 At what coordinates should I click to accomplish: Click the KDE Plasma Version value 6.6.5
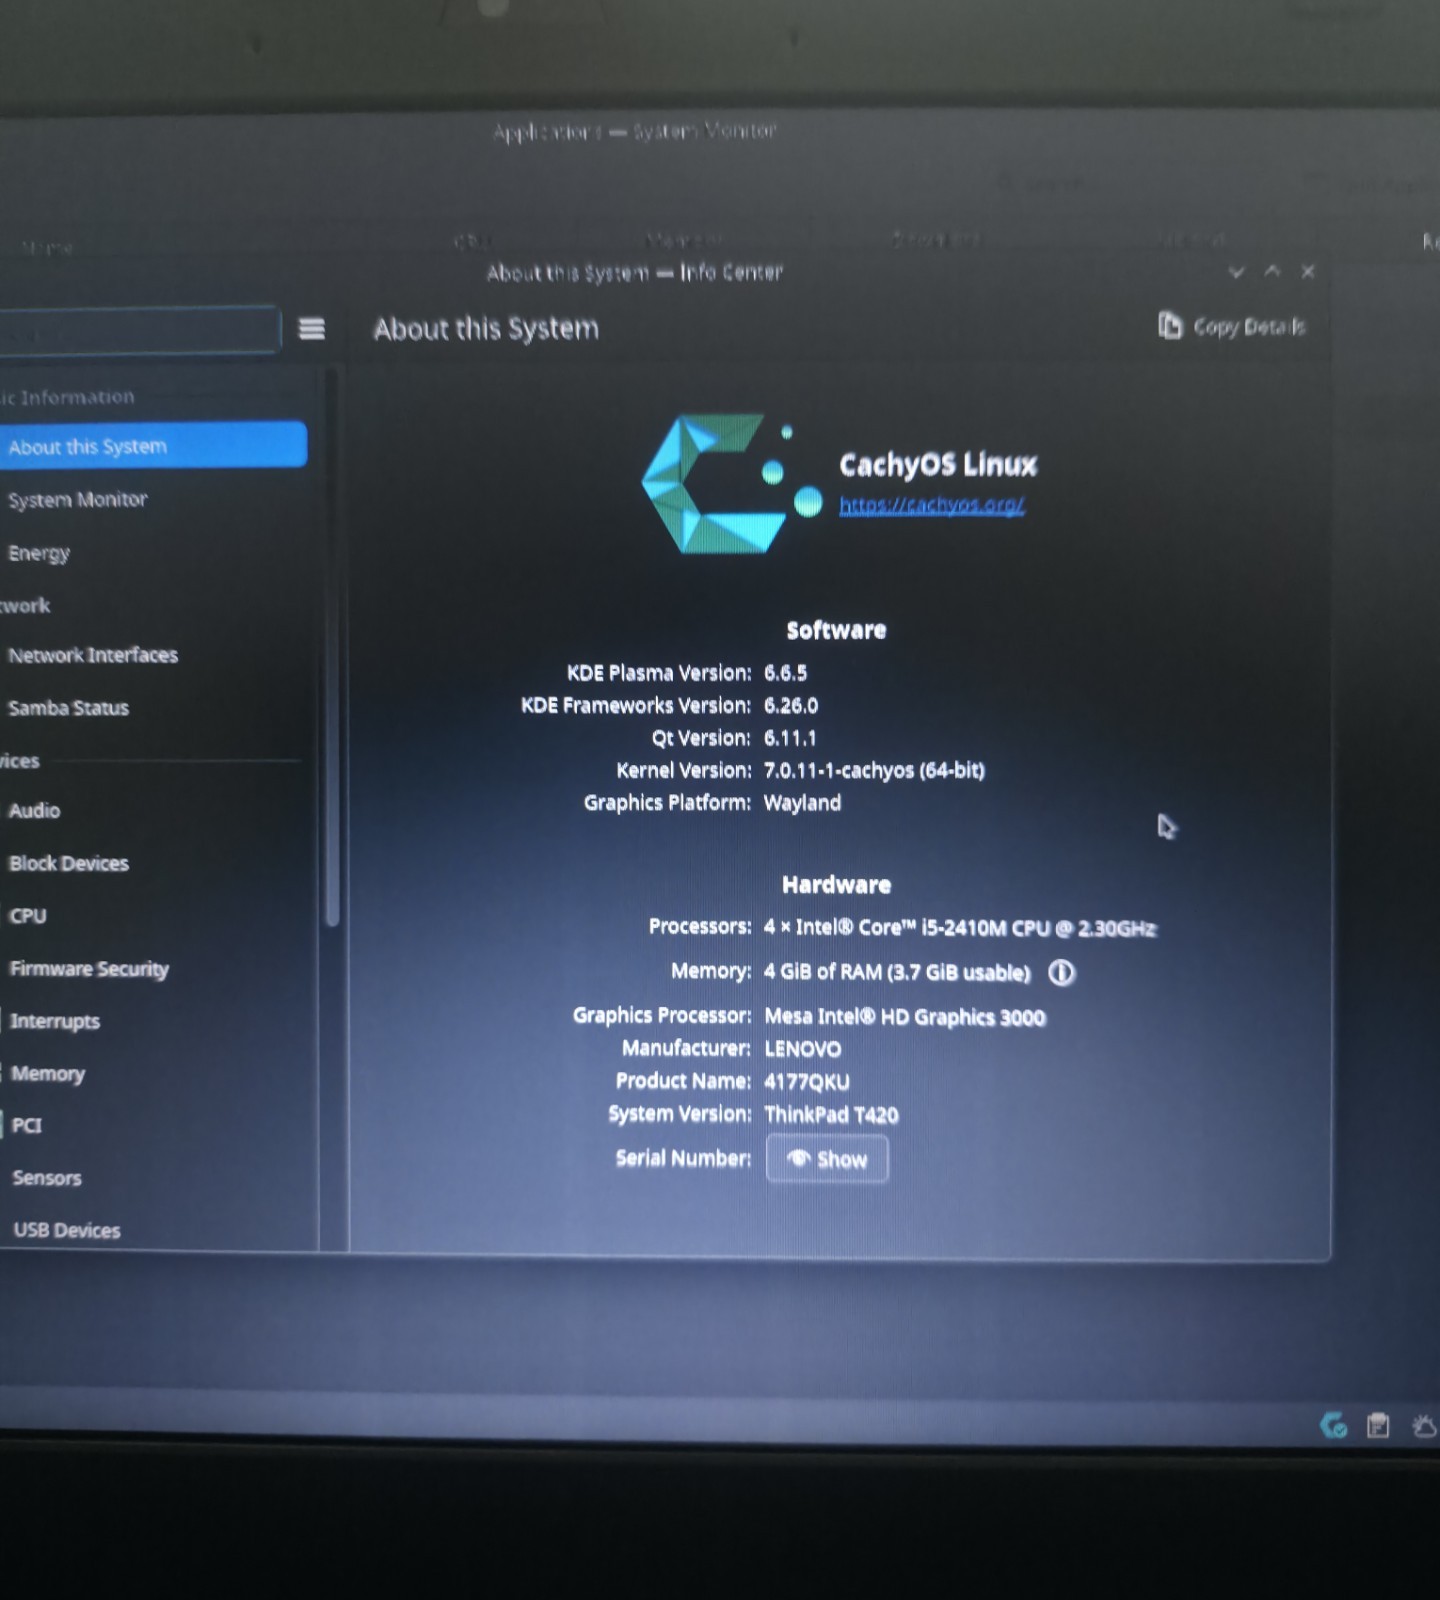(786, 673)
